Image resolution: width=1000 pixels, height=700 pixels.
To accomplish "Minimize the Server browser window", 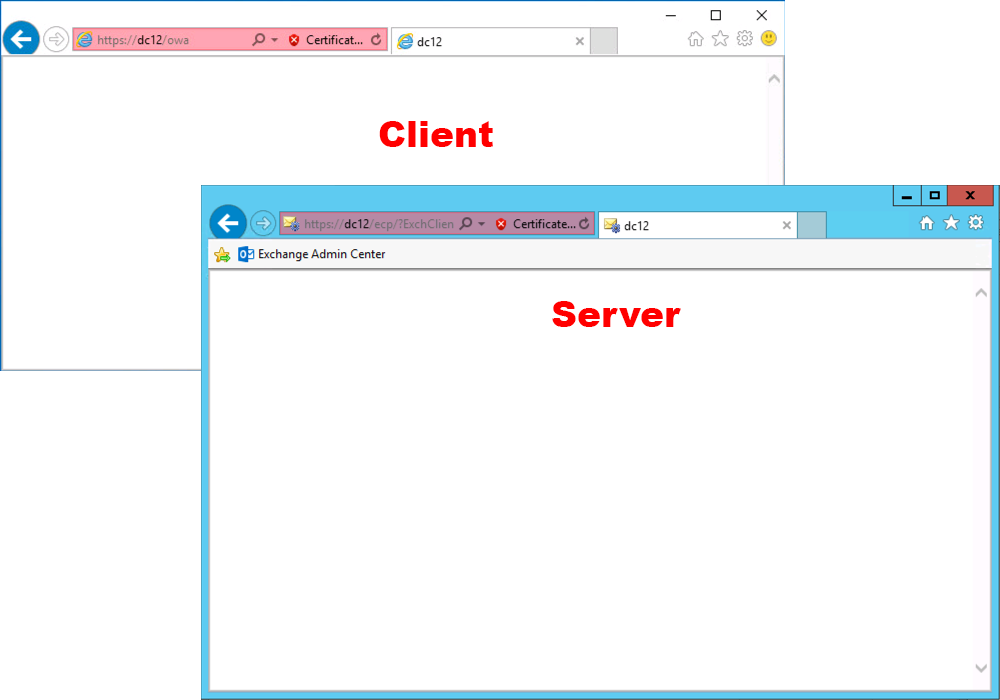I will click(907, 196).
